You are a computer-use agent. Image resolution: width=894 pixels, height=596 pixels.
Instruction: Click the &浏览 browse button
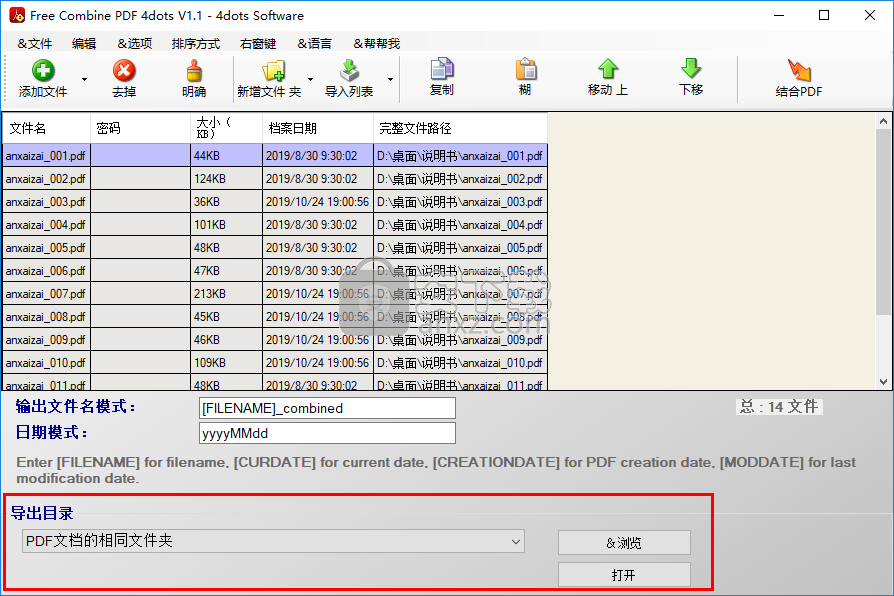pos(624,542)
